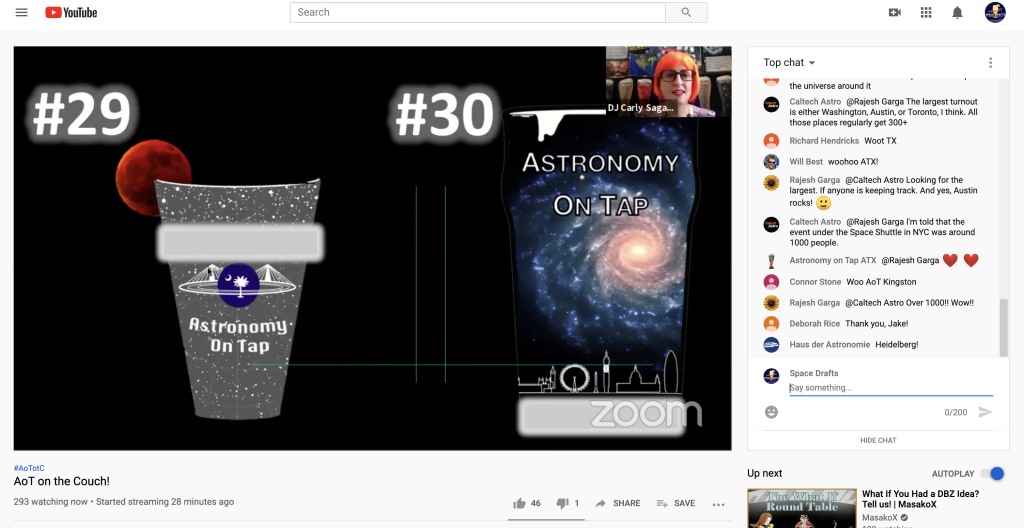Open the notifications bell
Viewport: 1024px width, 528px height.
(957, 12)
